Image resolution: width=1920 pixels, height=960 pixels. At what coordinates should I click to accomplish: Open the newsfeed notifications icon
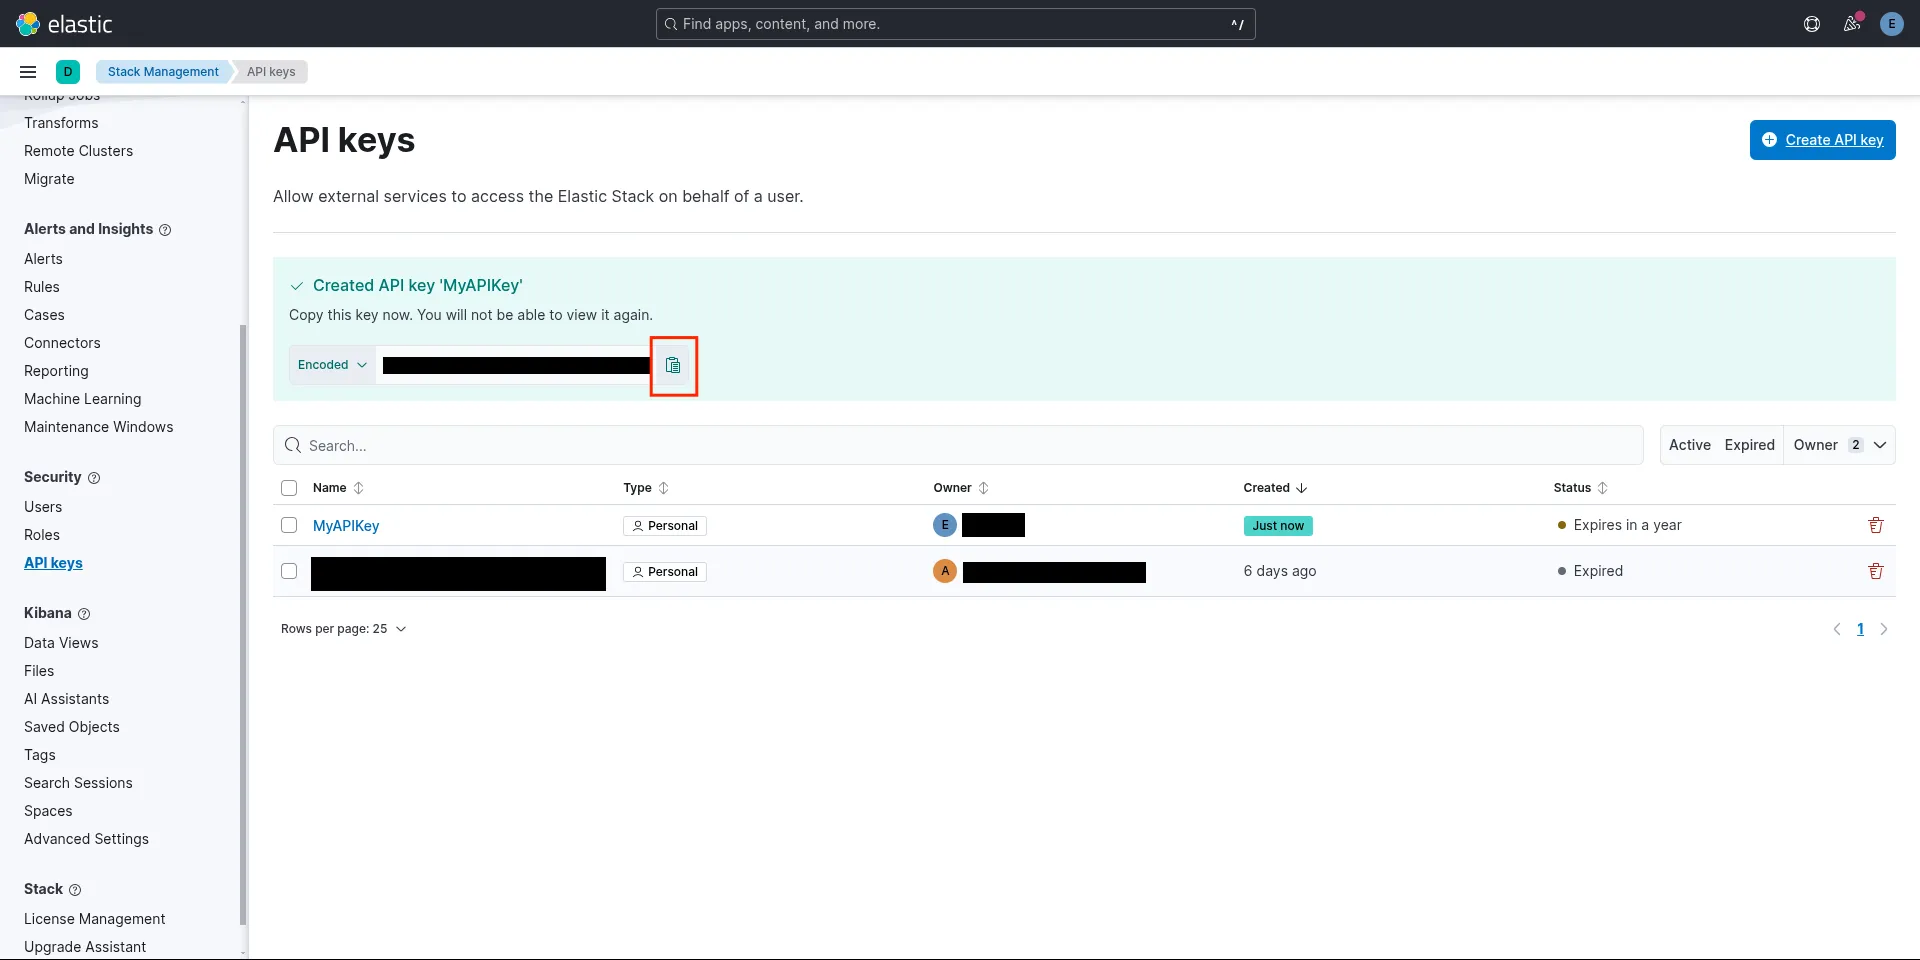(1851, 24)
